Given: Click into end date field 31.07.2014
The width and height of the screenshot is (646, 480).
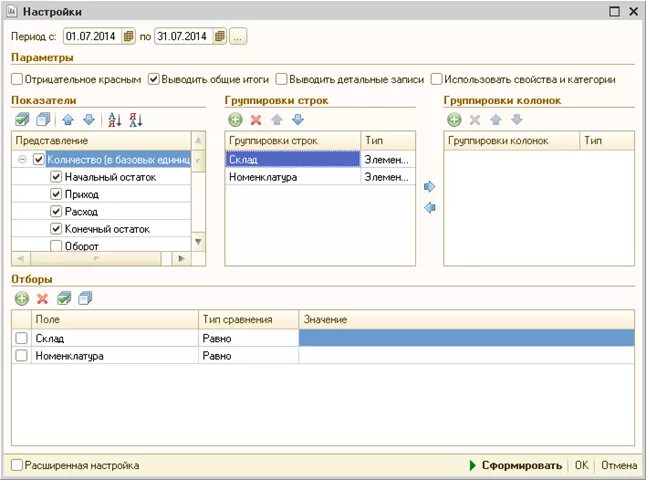Looking at the screenshot, I should click(184, 36).
